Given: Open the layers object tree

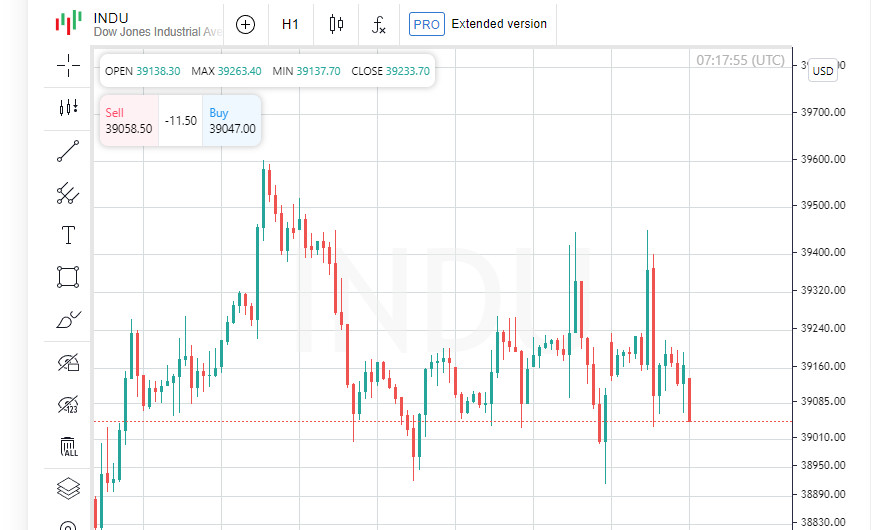Looking at the screenshot, I should [x=68, y=489].
